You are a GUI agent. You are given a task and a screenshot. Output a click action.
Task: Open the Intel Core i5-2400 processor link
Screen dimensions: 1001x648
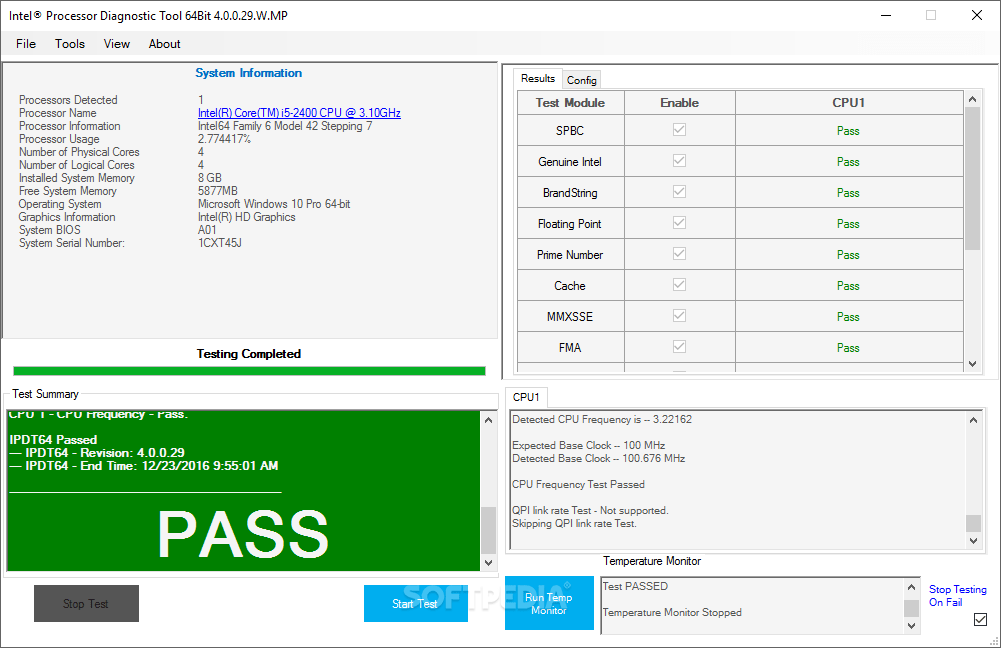(299, 113)
